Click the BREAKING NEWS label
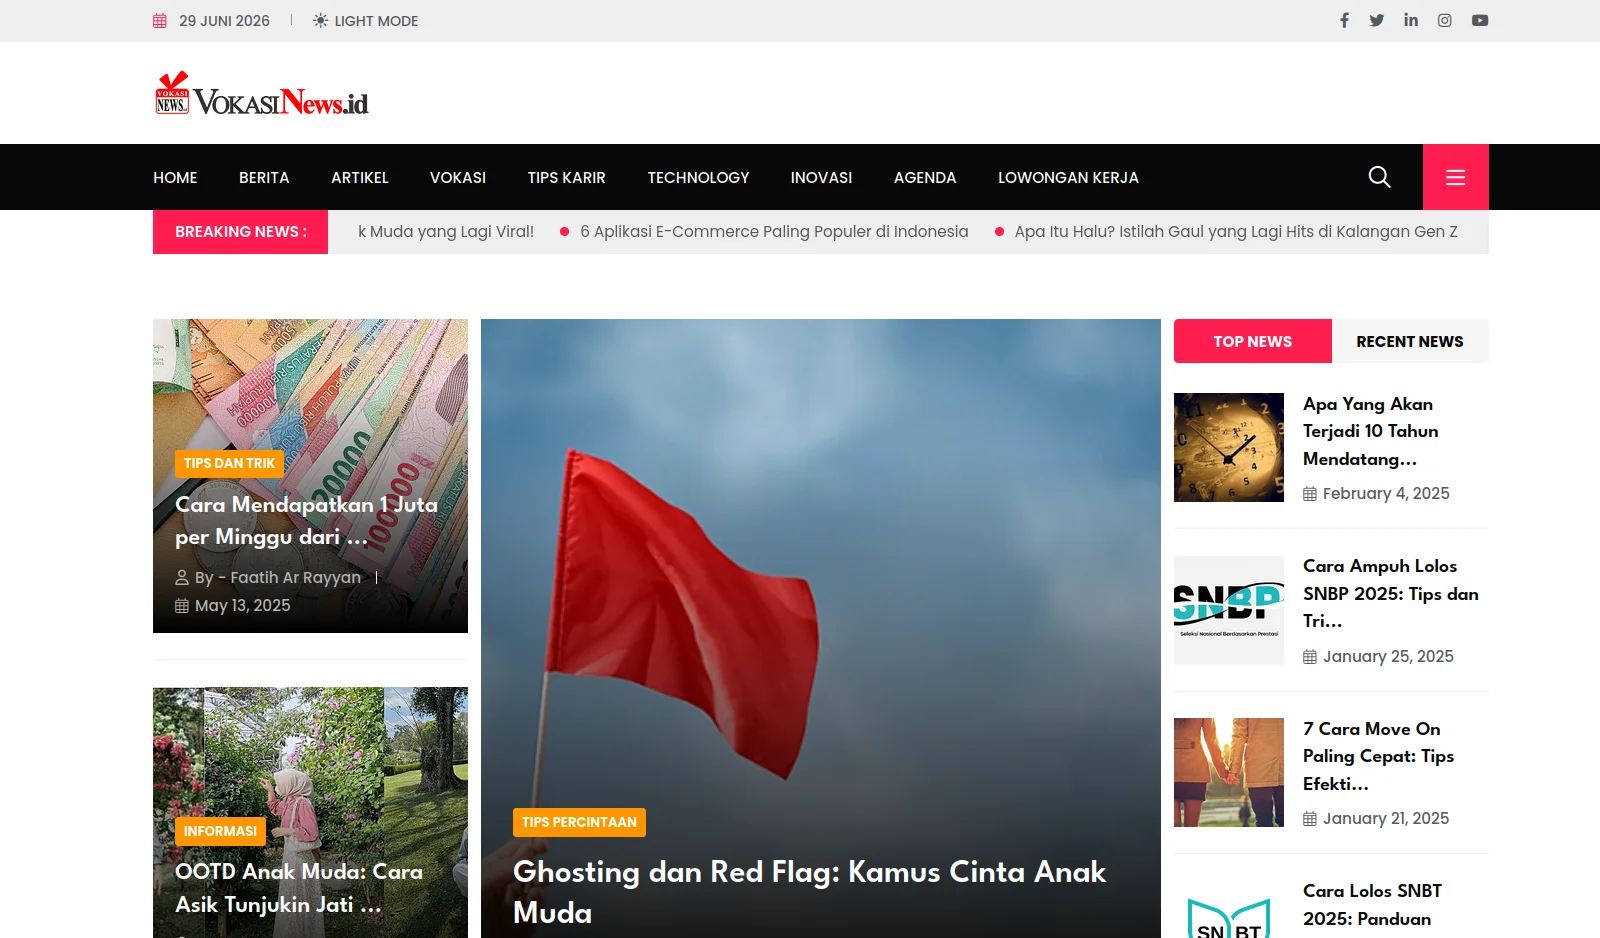The image size is (1600, 938). point(240,232)
